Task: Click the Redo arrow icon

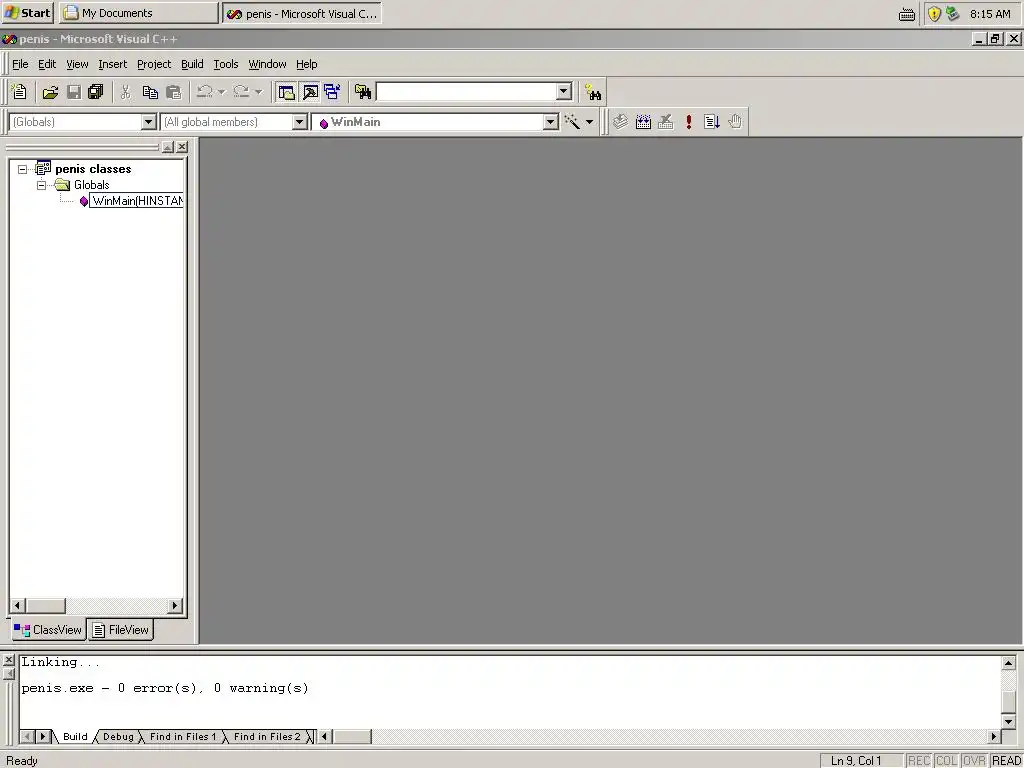Action: [241, 92]
